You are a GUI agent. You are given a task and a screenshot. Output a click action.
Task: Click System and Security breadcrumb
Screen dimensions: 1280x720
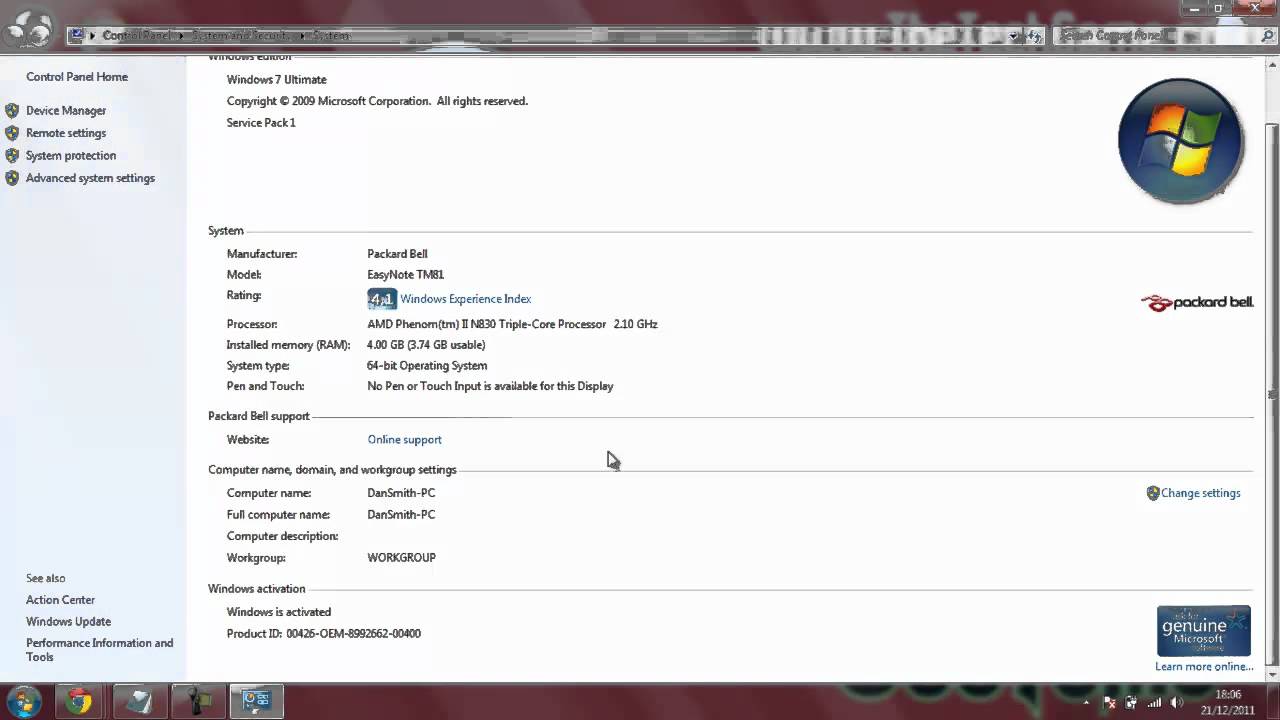(240, 36)
